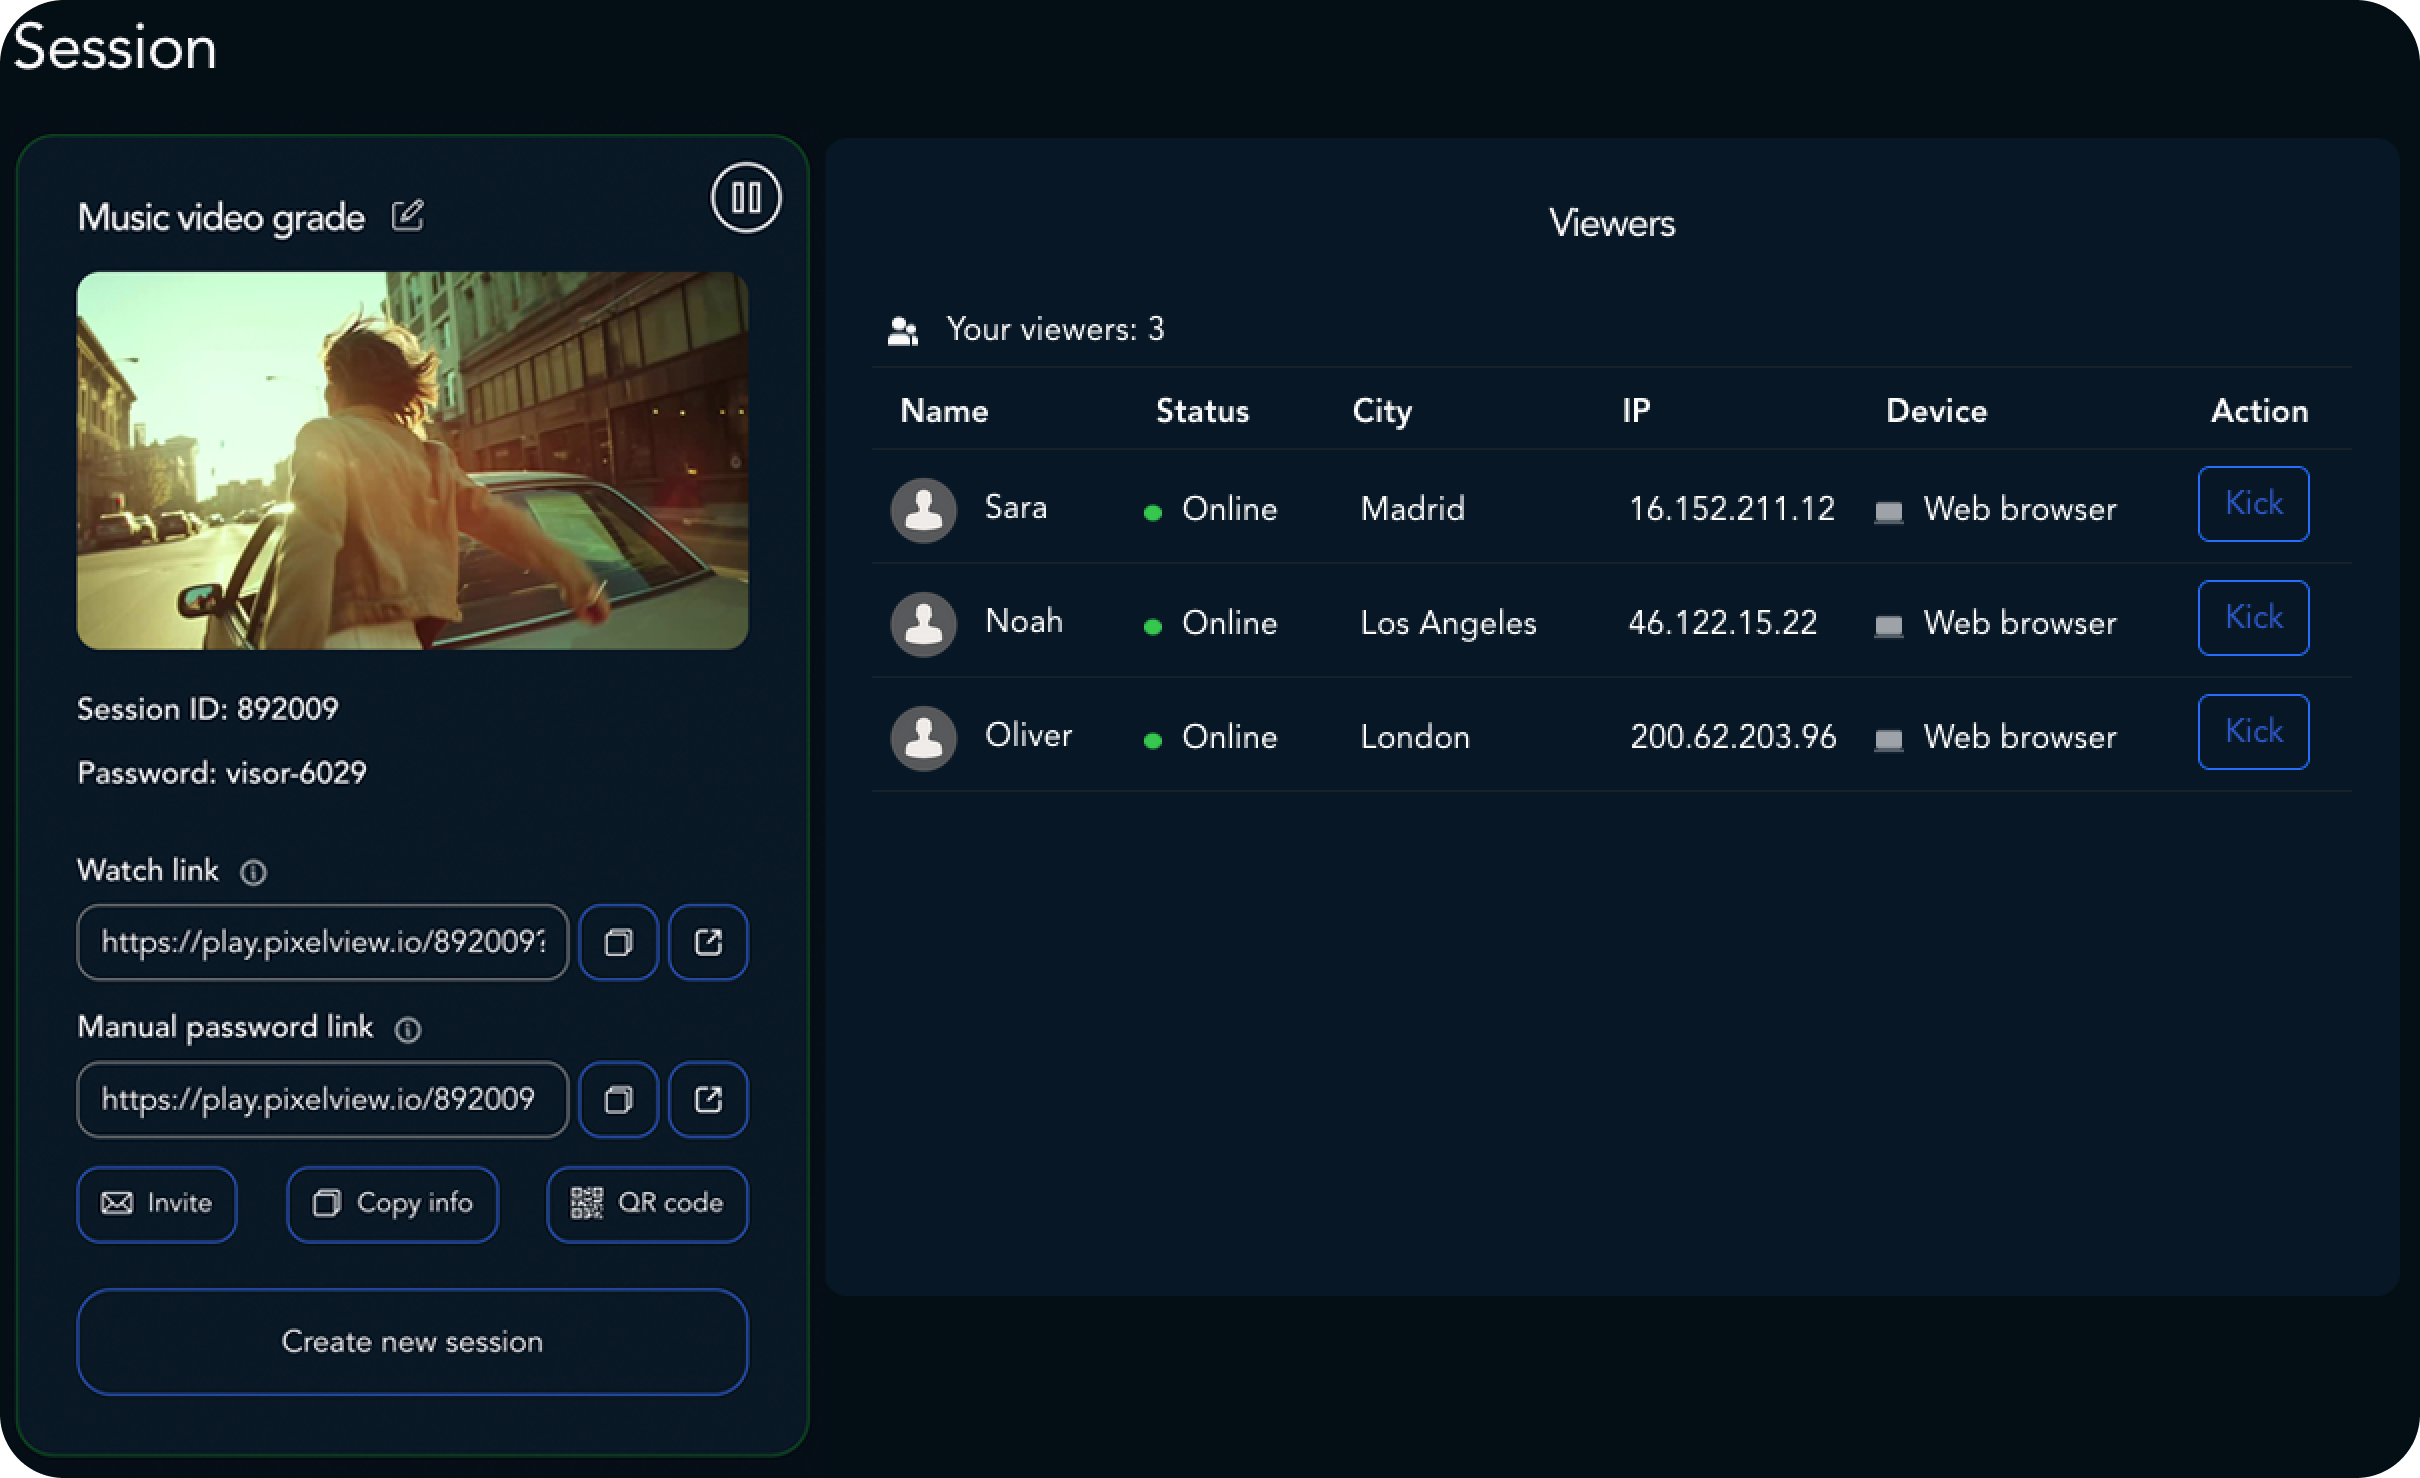Click Oliver's avatar icon

(x=923, y=738)
